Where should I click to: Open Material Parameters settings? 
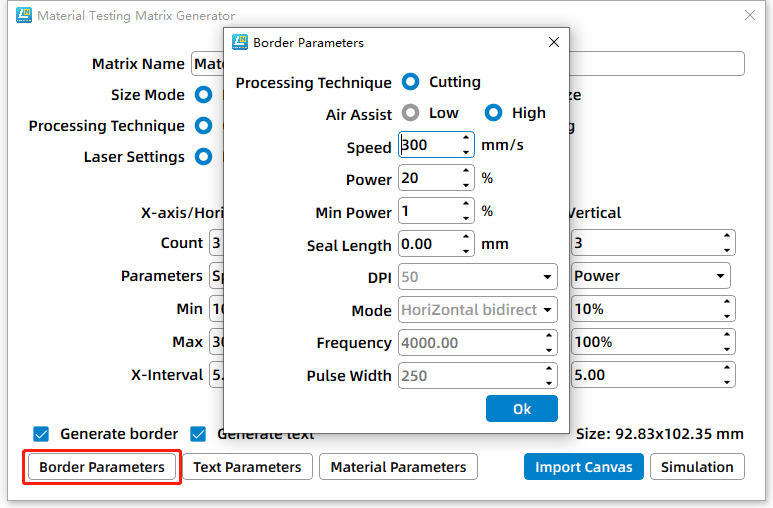pos(398,467)
